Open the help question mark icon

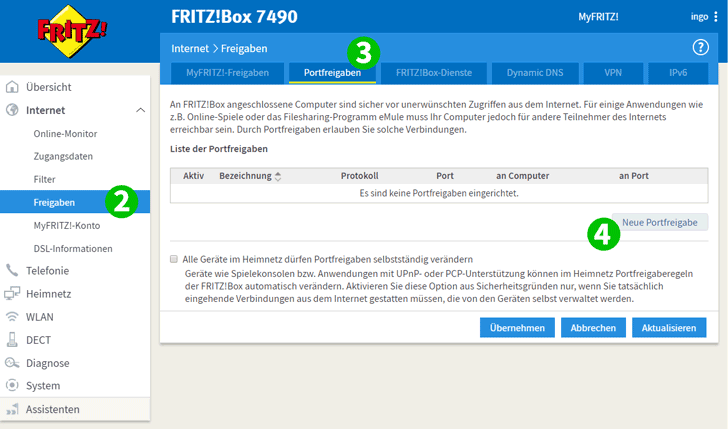(x=701, y=47)
